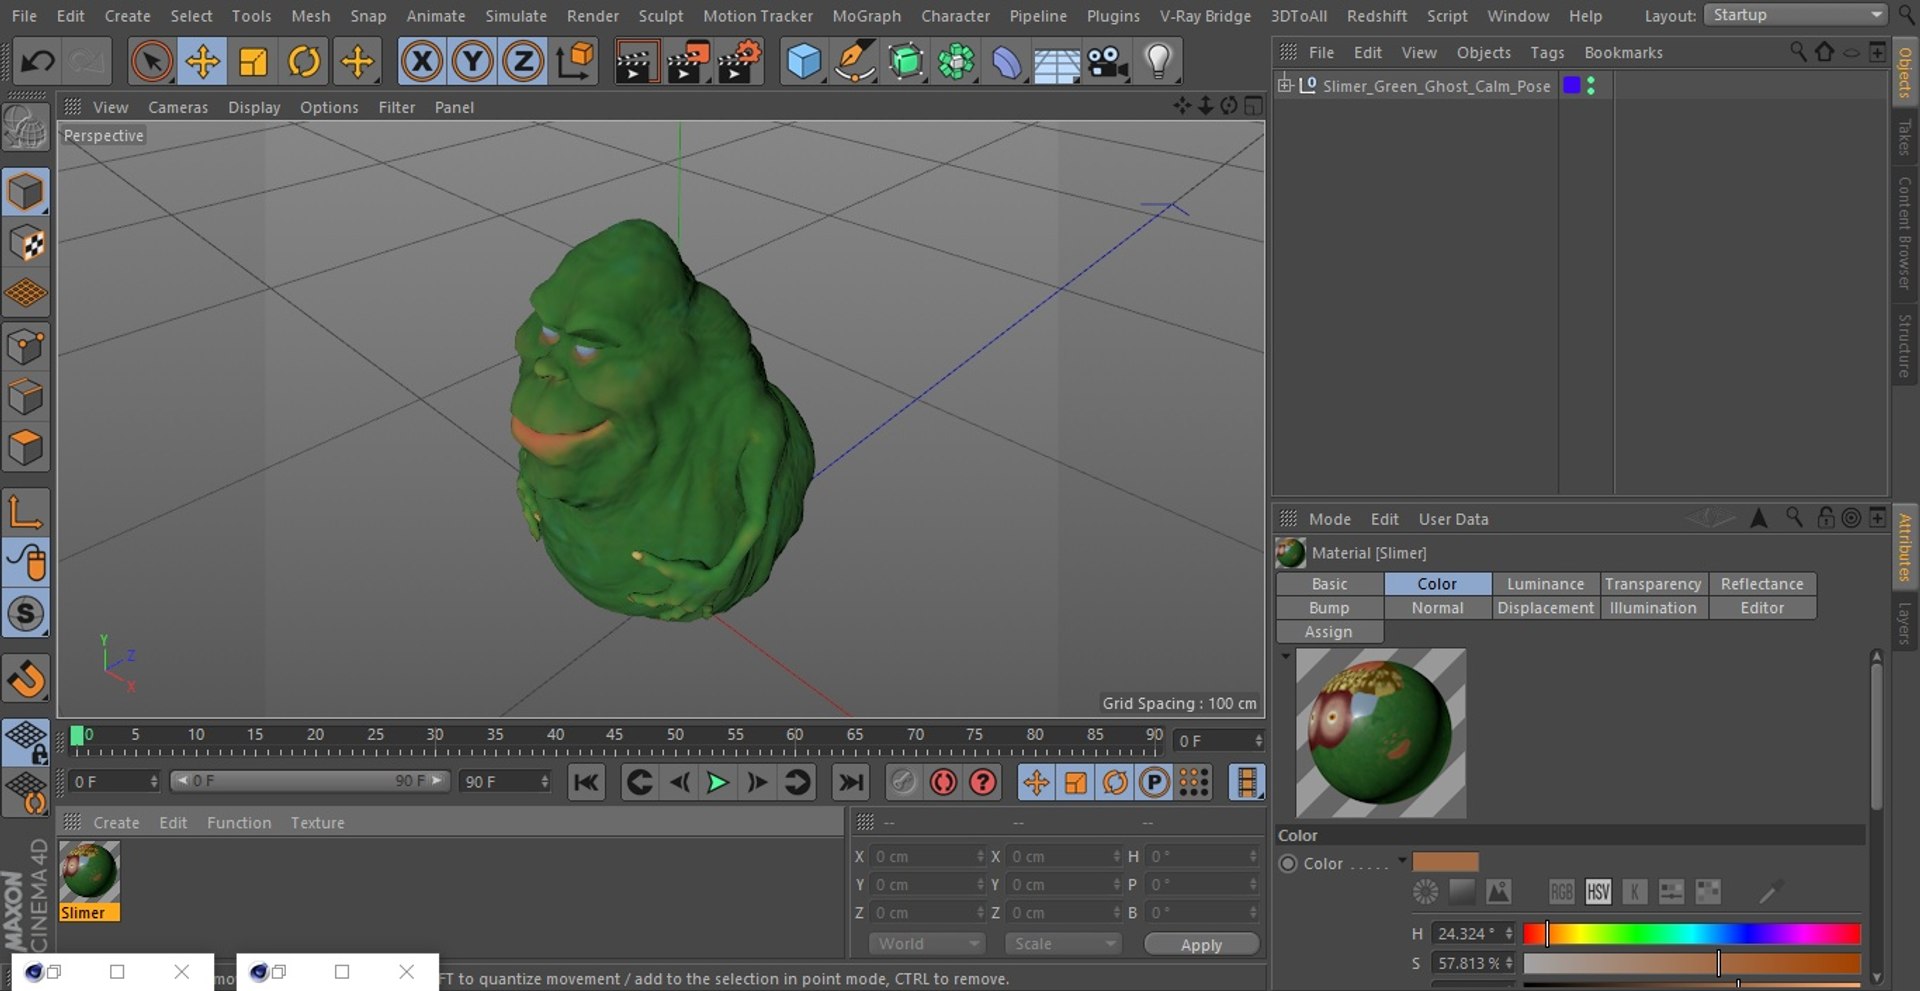This screenshot has height=991, width=1920.
Task: Open the Material Manager Texture menu
Action: pyautogui.click(x=317, y=823)
